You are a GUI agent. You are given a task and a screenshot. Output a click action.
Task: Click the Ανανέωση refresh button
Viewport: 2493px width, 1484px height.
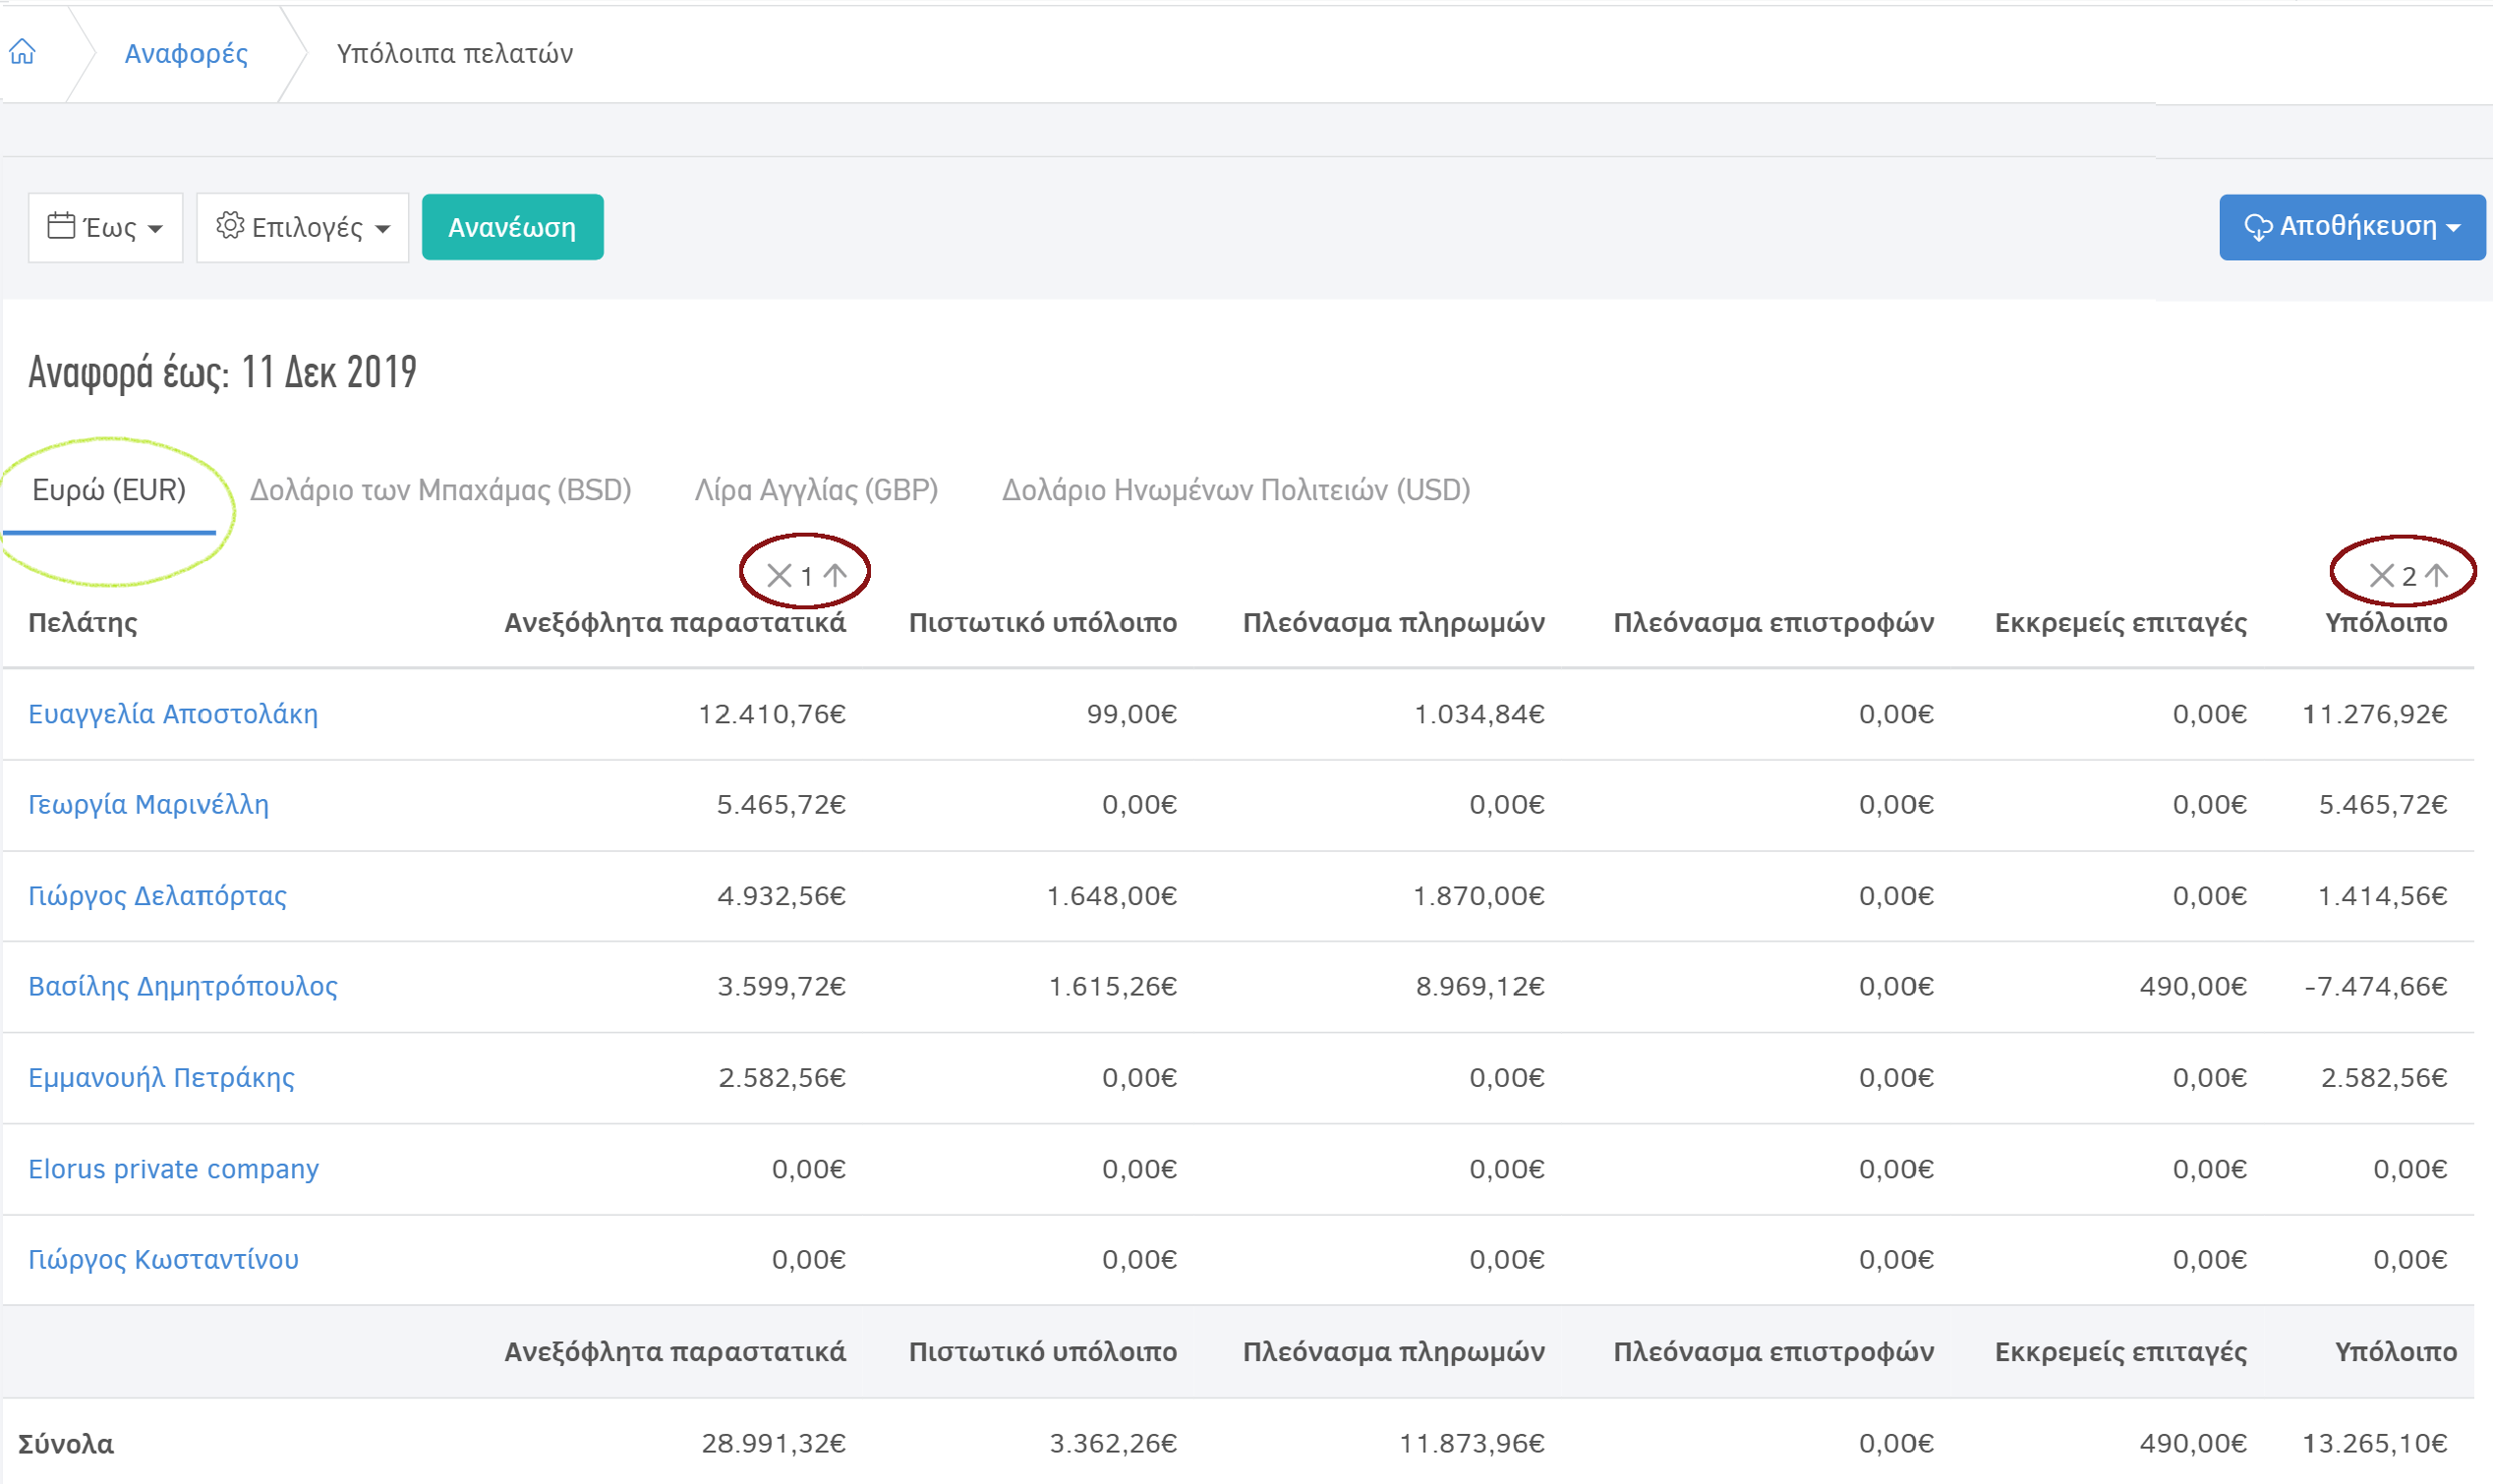(x=513, y=227)
